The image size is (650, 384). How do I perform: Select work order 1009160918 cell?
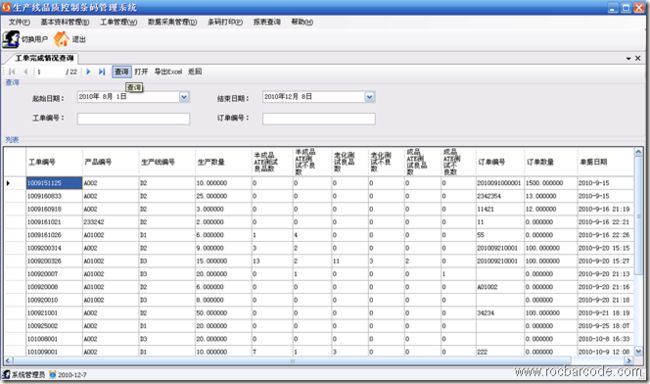tap(54, 209)
